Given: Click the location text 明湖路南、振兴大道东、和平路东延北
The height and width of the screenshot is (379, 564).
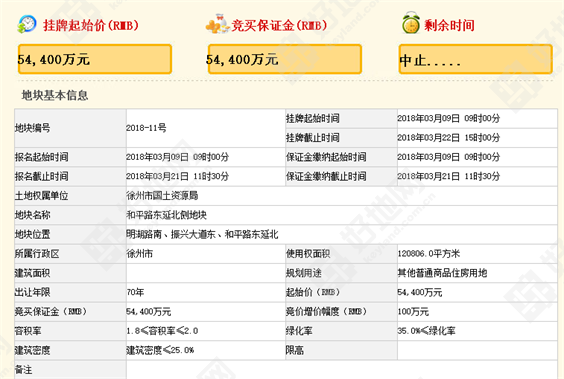Looking at the screenshot, I should pos(202,235).
